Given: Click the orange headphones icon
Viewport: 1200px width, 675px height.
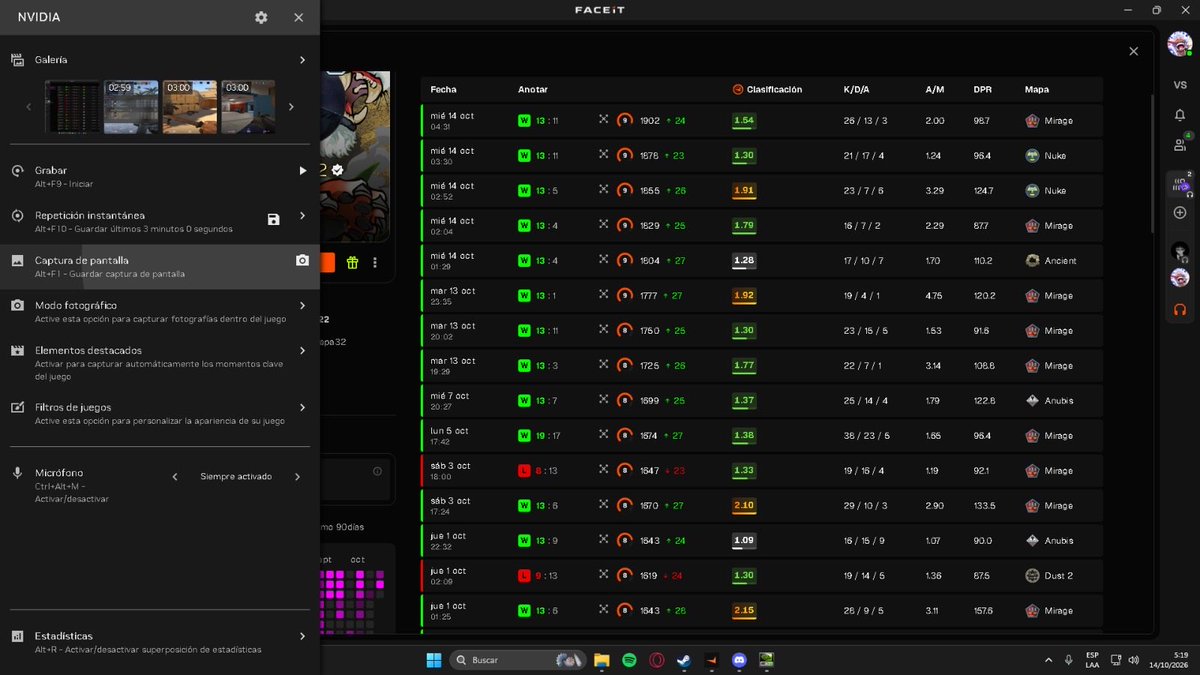Looking at the screenshot, I should (x=1180, y=309).
